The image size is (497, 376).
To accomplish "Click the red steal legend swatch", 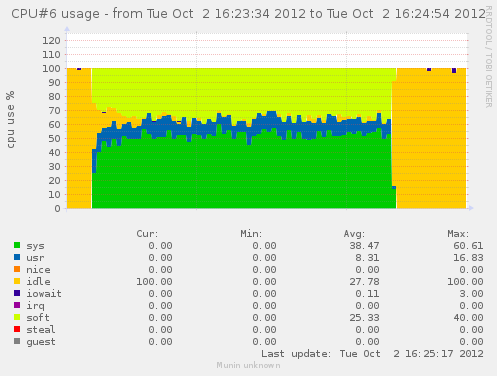I will click(x=17, y=329).
